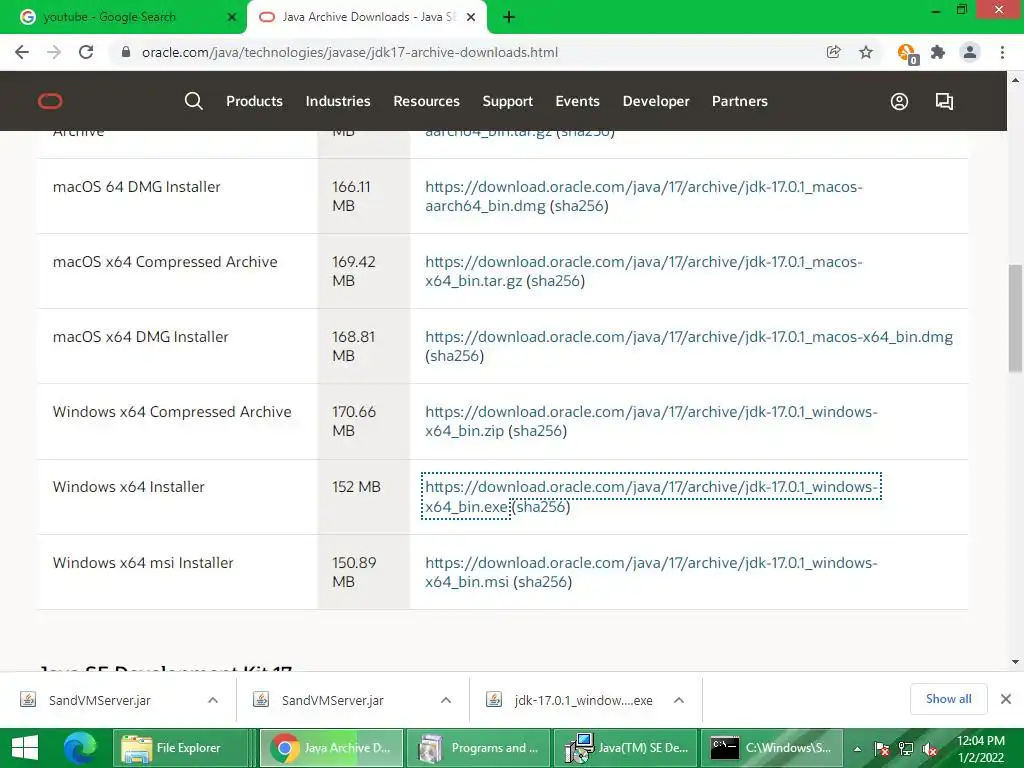Reload the Oracle downloads page

pos(86,52)
